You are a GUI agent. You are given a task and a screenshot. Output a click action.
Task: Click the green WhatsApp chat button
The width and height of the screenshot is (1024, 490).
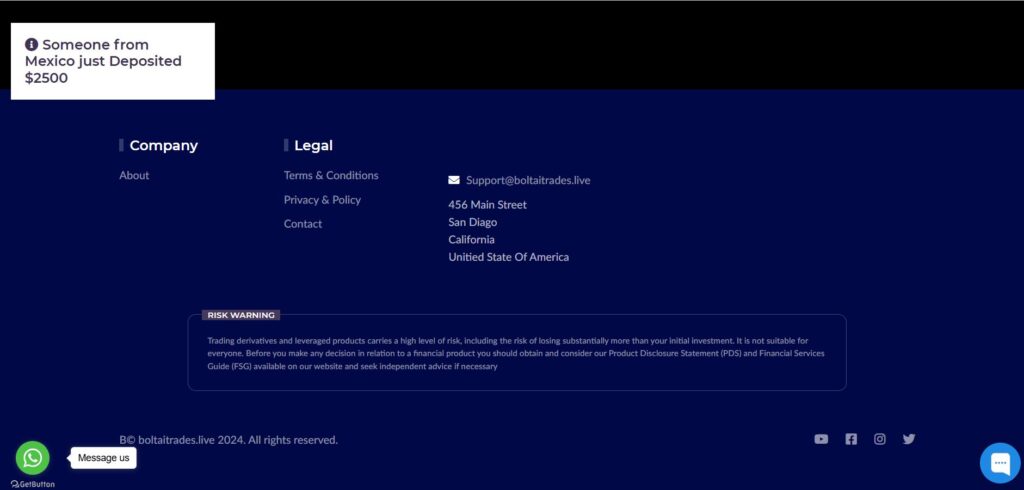click(x=33, y=458)
